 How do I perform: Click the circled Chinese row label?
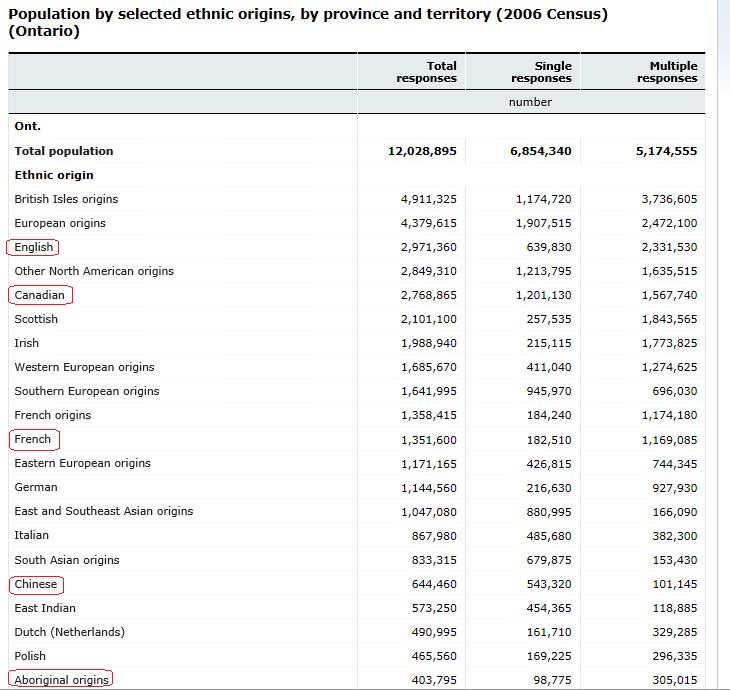pos(36,584)
